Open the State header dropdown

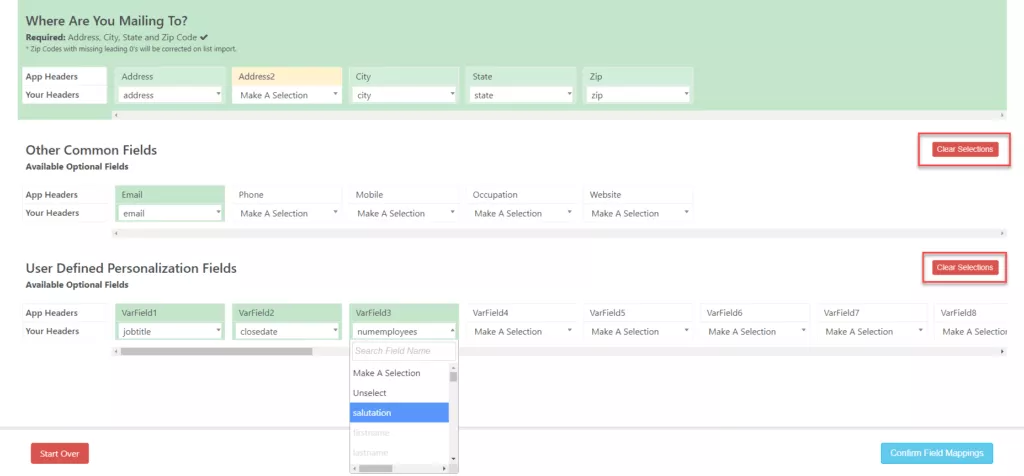point(521,95)
